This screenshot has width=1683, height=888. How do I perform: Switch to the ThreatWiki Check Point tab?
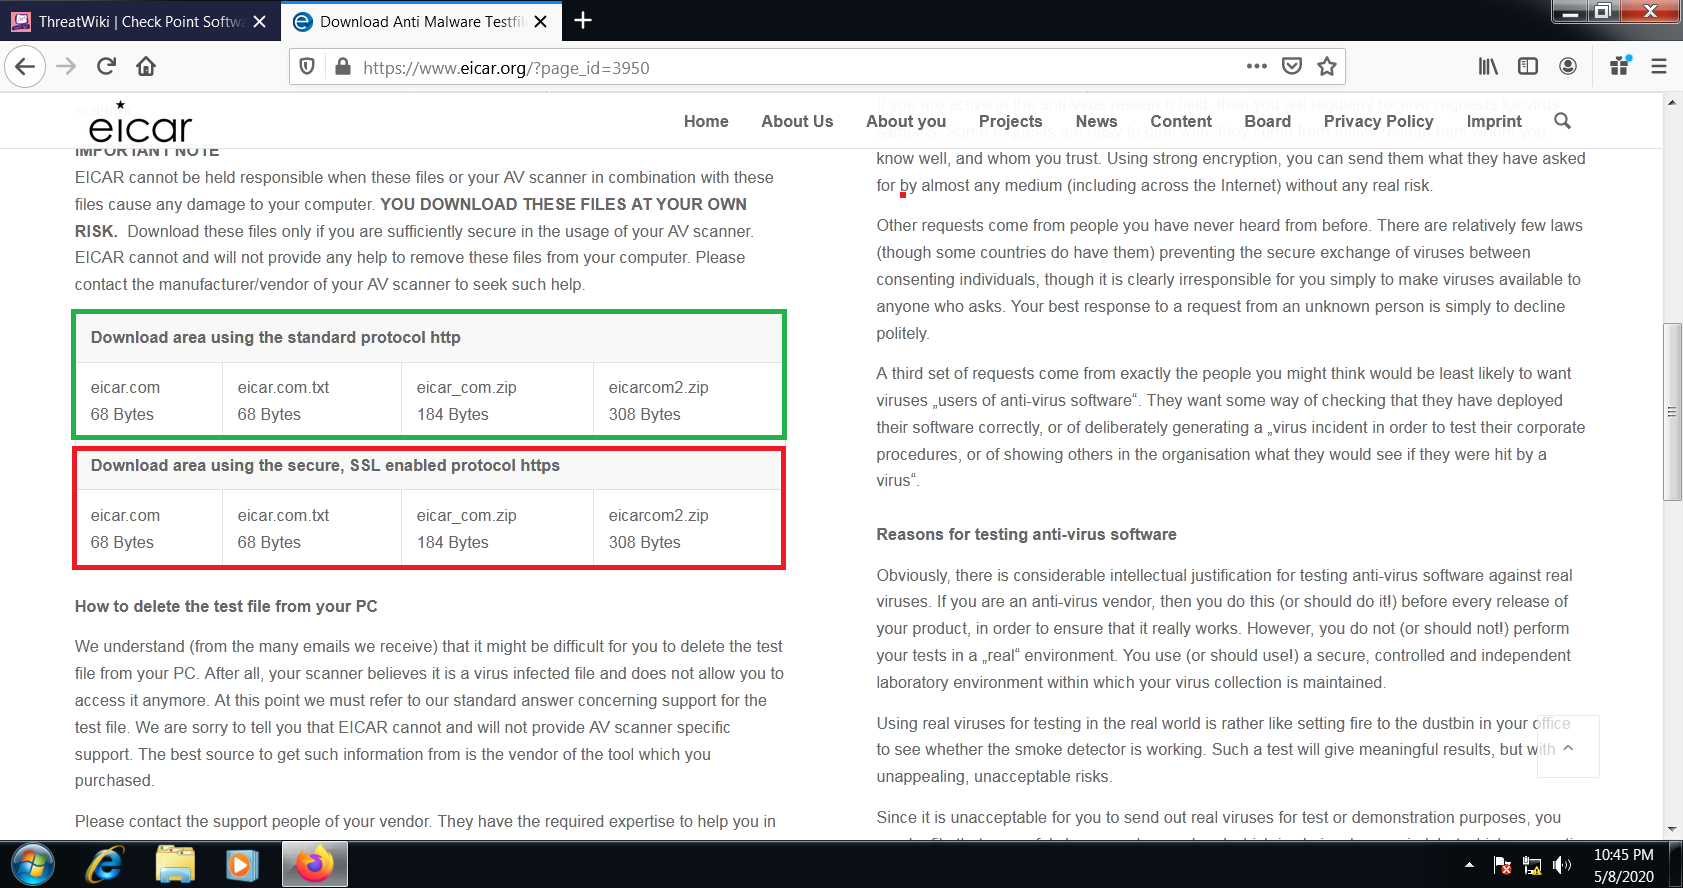point(140,21)
